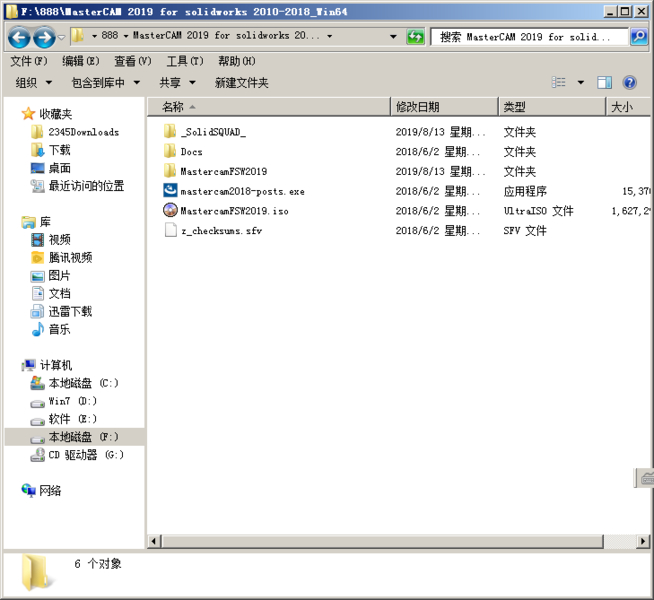654x600 pixels.
Task: Sort by the 类型 column header
Action: coord(552,107)
